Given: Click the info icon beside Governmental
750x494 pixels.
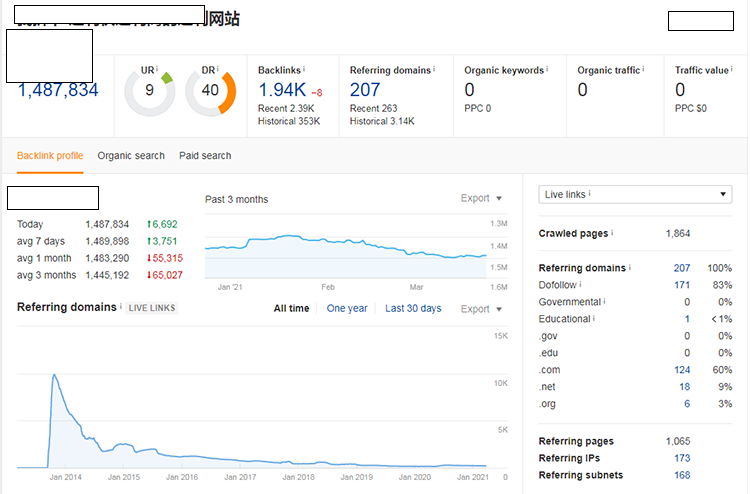Looking at the screenshot, I should click(605, 301).
